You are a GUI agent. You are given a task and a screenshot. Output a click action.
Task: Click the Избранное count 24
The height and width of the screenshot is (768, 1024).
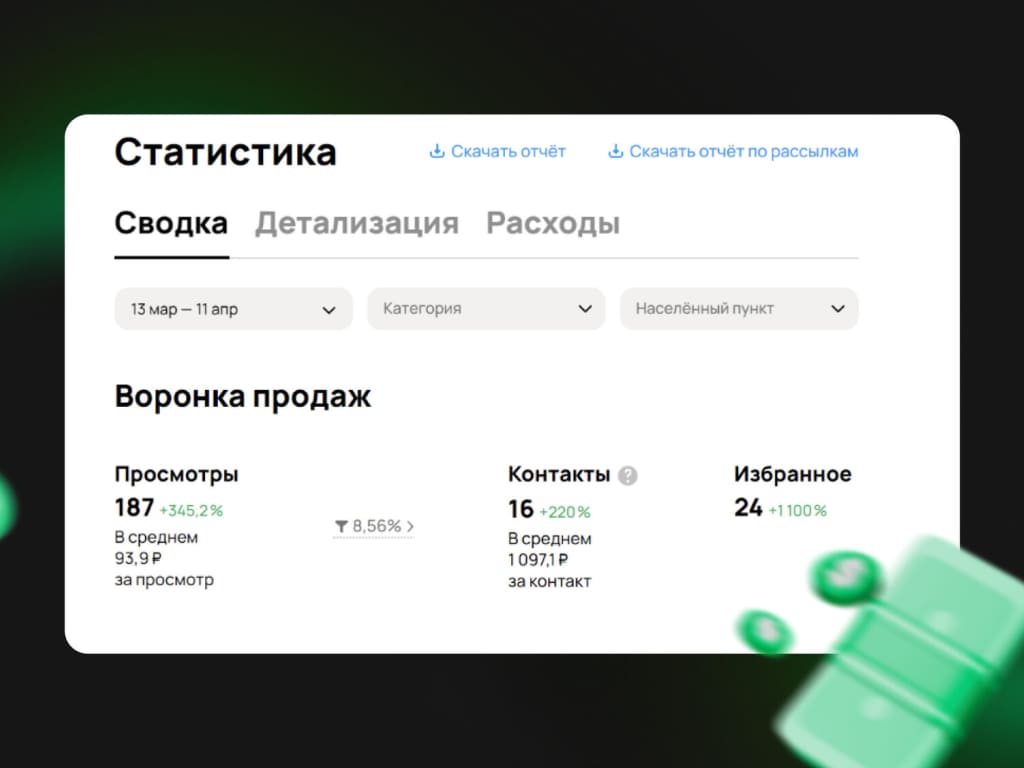click(748, 507)
